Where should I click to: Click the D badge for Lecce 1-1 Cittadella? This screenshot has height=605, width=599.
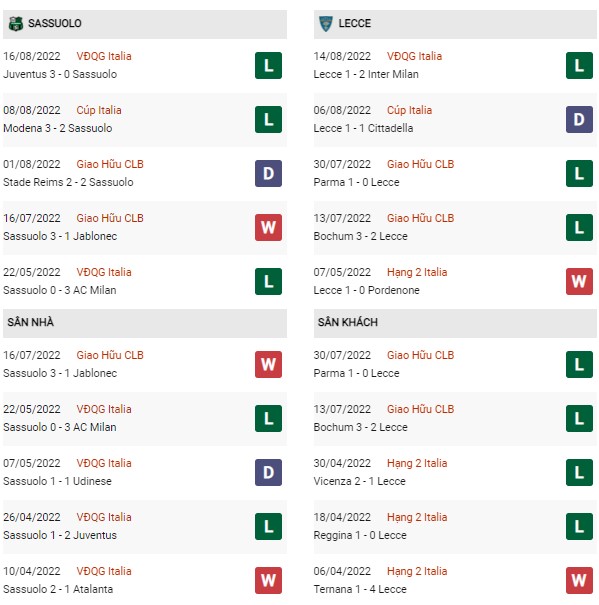coord(579,119)
